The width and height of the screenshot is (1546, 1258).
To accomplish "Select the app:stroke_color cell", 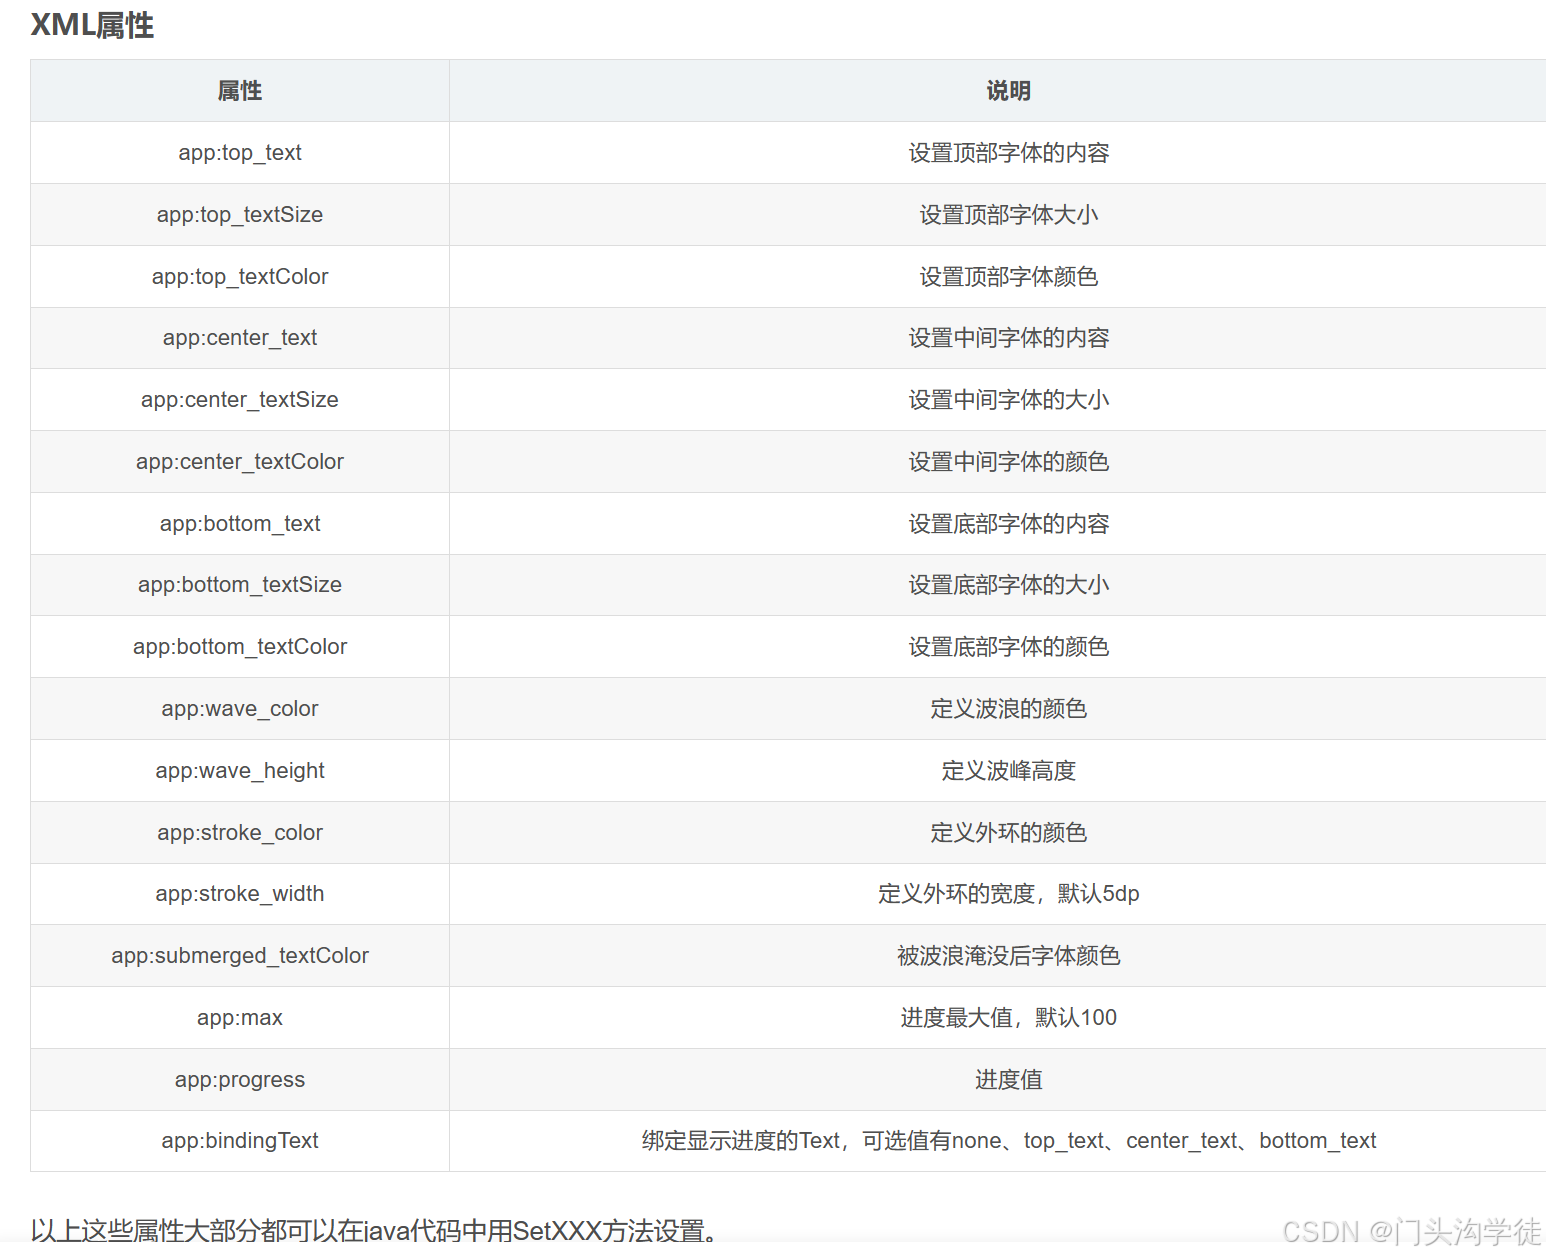I will click(240, 833).
